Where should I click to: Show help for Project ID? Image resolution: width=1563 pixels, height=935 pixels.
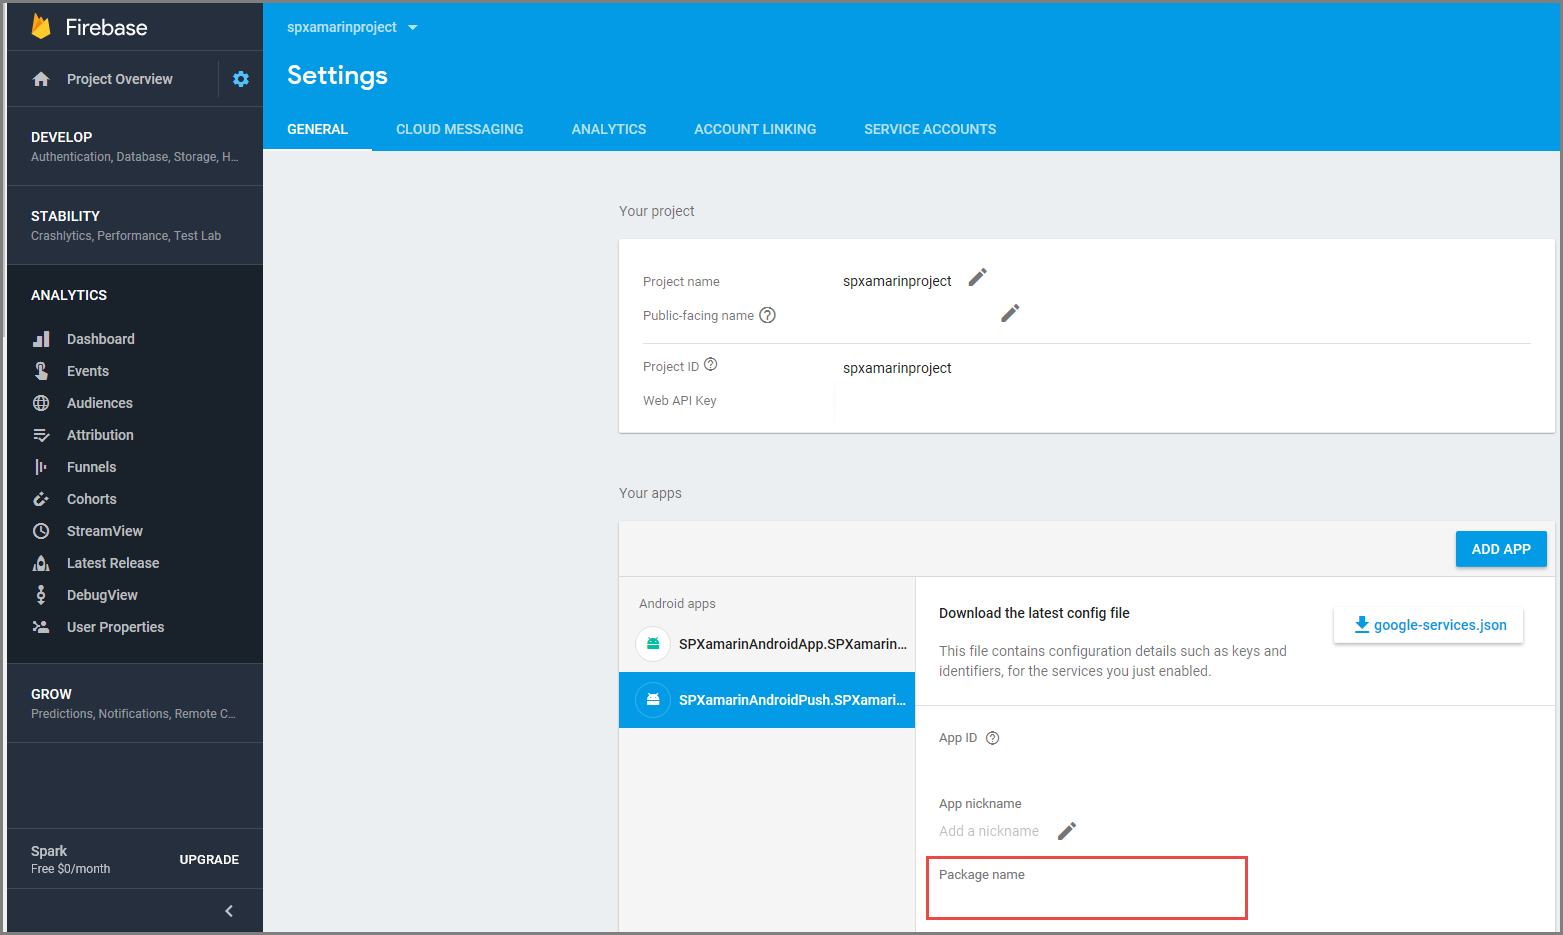[x=710, y=365]
